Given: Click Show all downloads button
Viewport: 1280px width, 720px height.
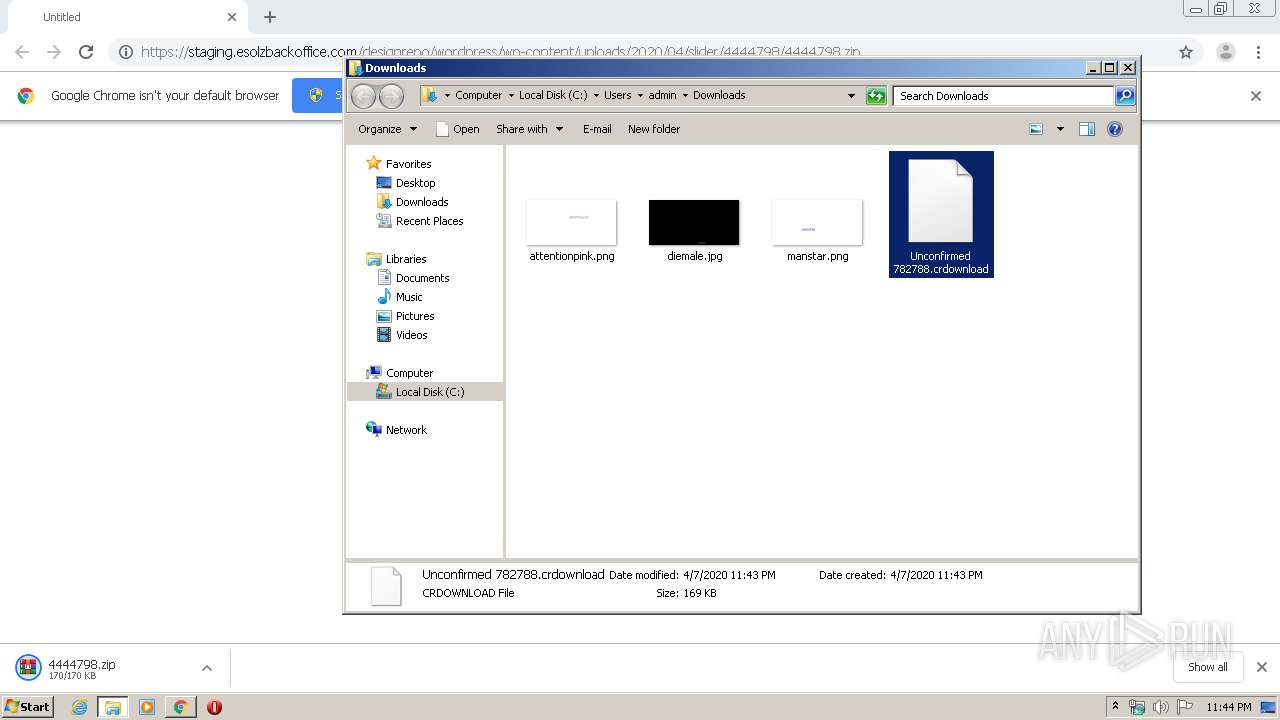Looking at the screenshot, I should point(1208,667).
